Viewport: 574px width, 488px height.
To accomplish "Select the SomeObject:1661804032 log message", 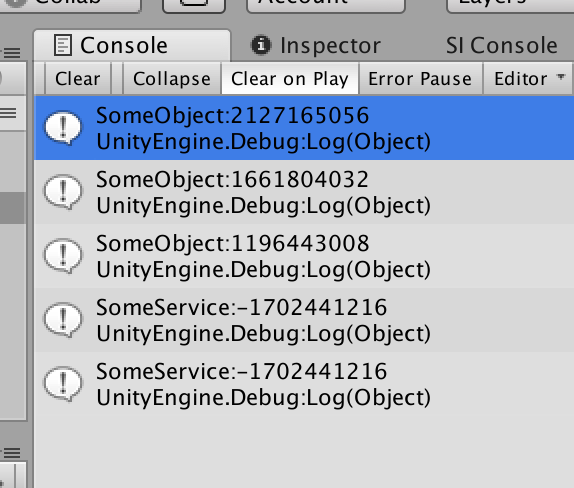I will click(x=304, y=192).
